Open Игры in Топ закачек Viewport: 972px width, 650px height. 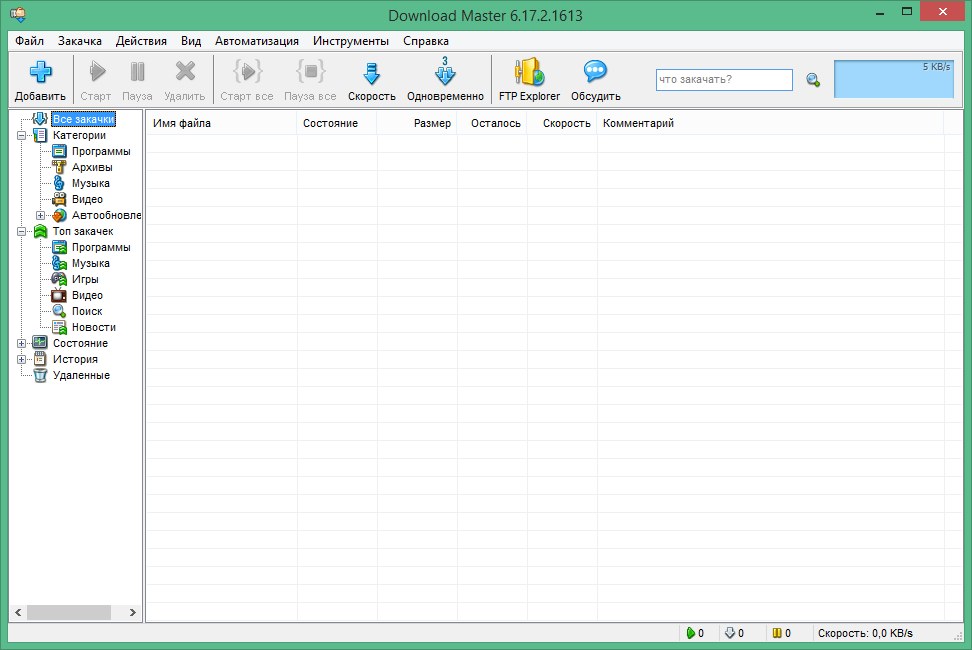pyautogui.click(x=85, y=279)
